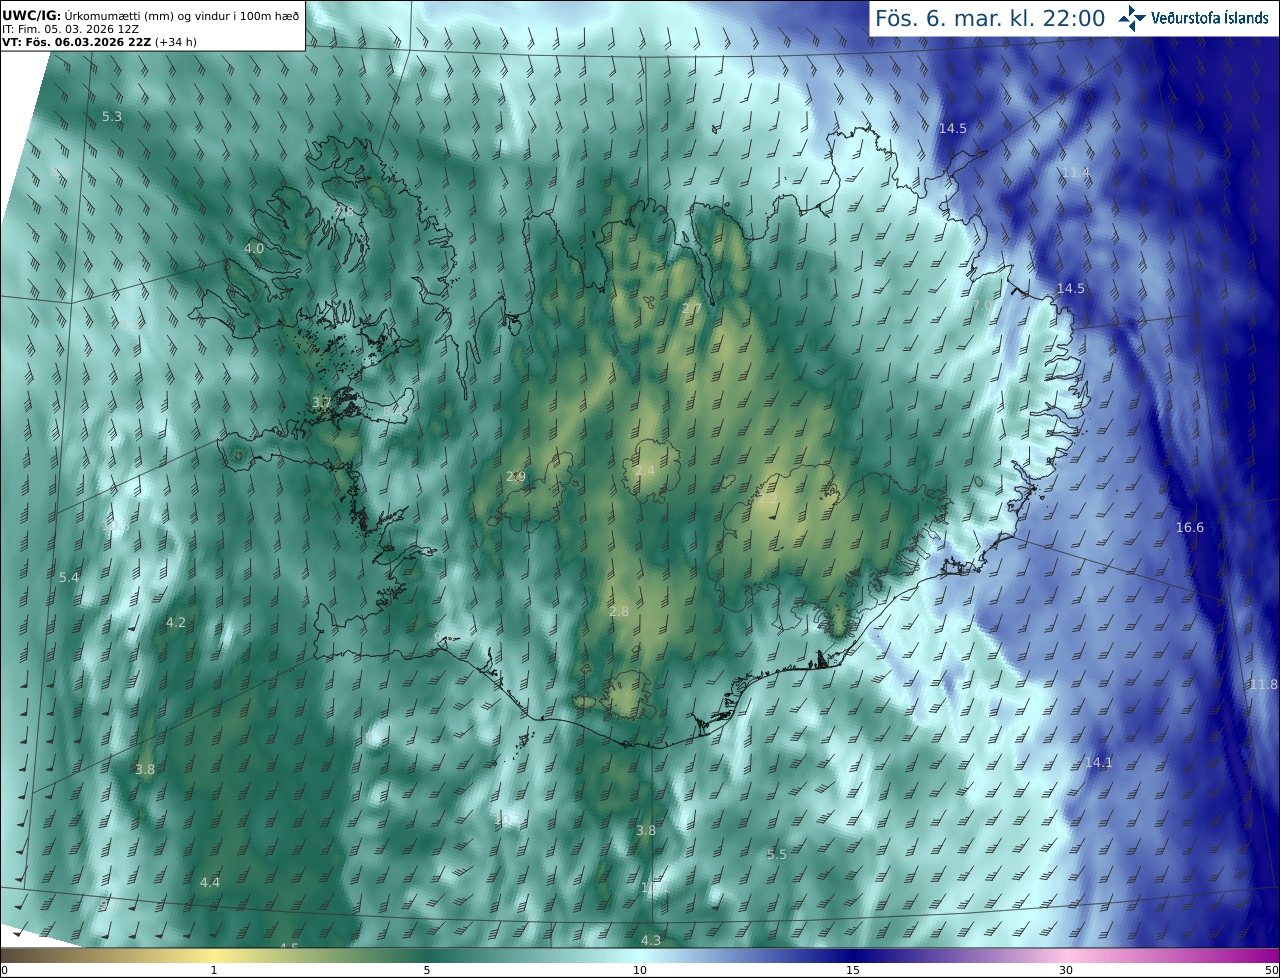Click the 4.4 value near the bottom left
Image resolution: width=1280 pixels, height=978 pixels.
pos(209,882)
